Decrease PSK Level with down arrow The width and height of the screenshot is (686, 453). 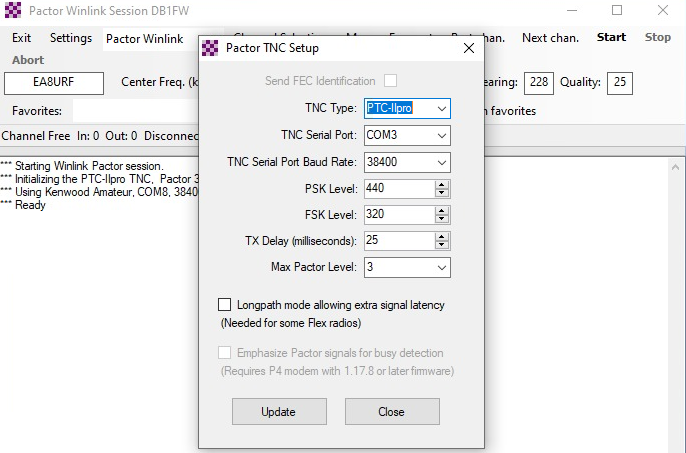[442, 192]
